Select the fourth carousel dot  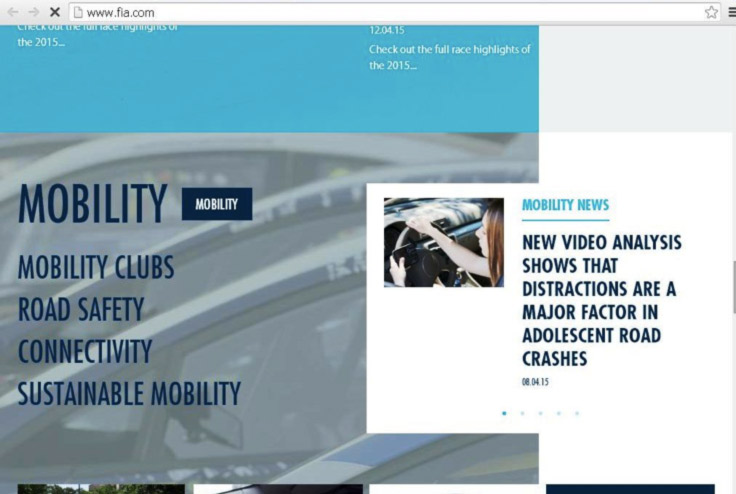559,413
